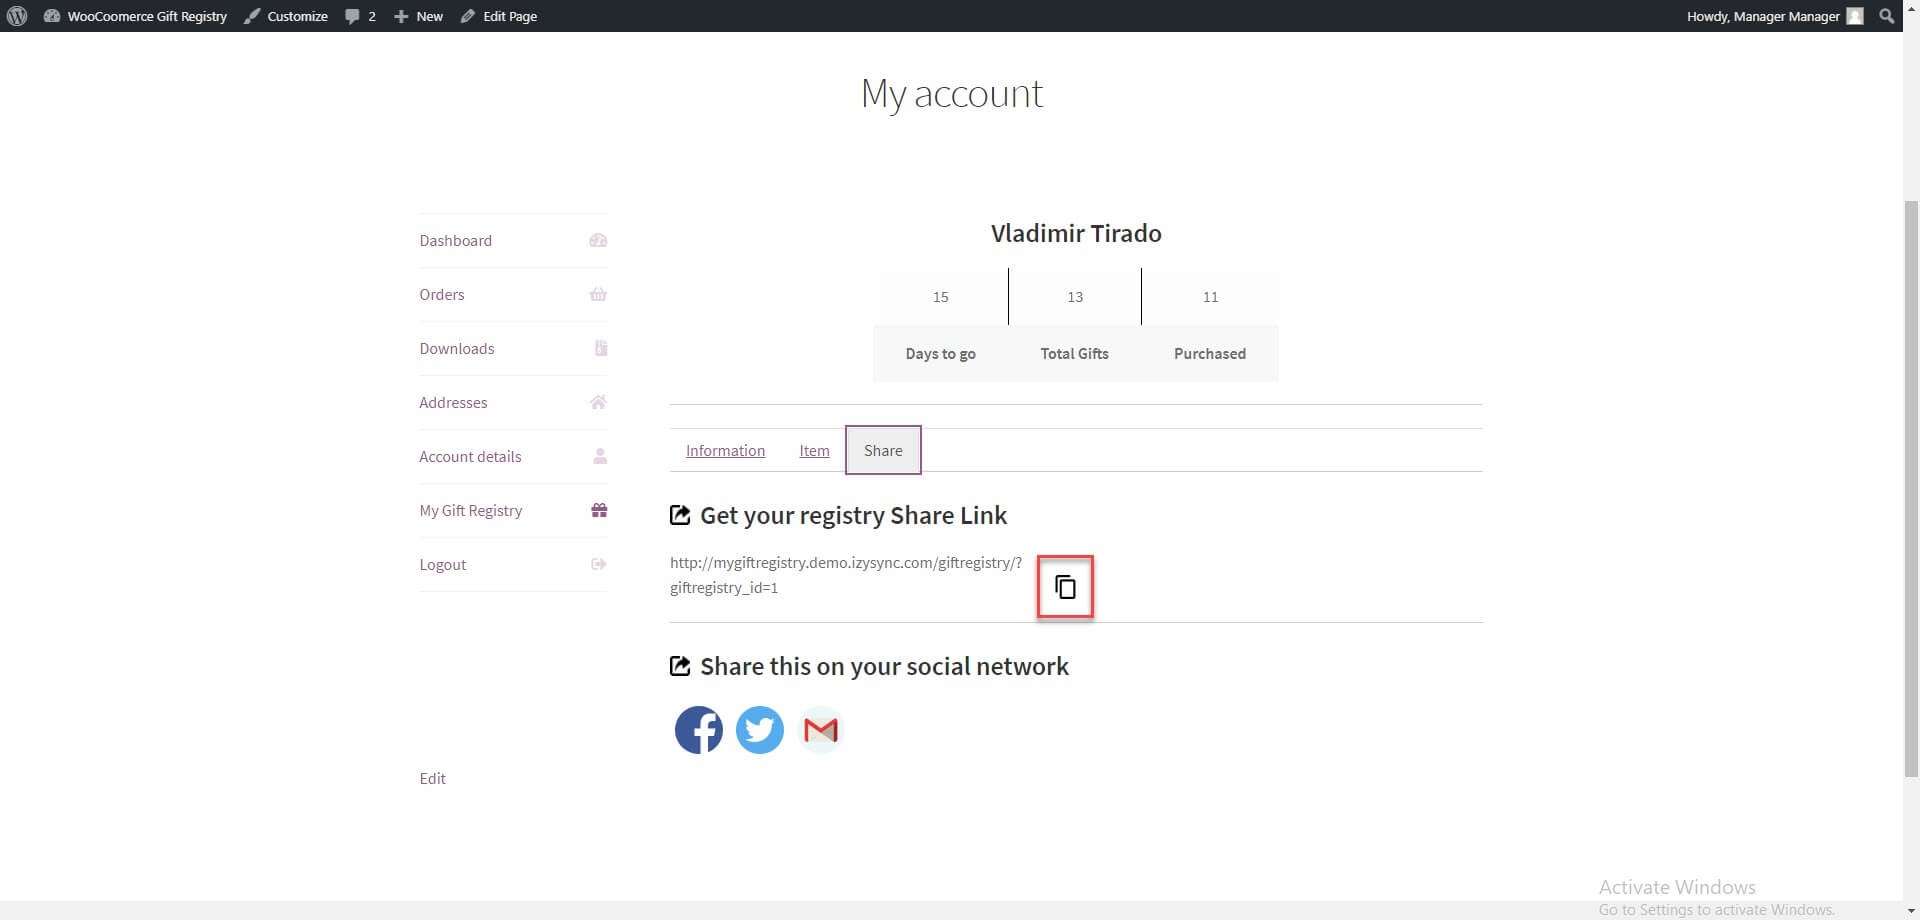Share registry via Gmail icon
1920x920 pixels.
pyautogui.click(x=821, y=730)
